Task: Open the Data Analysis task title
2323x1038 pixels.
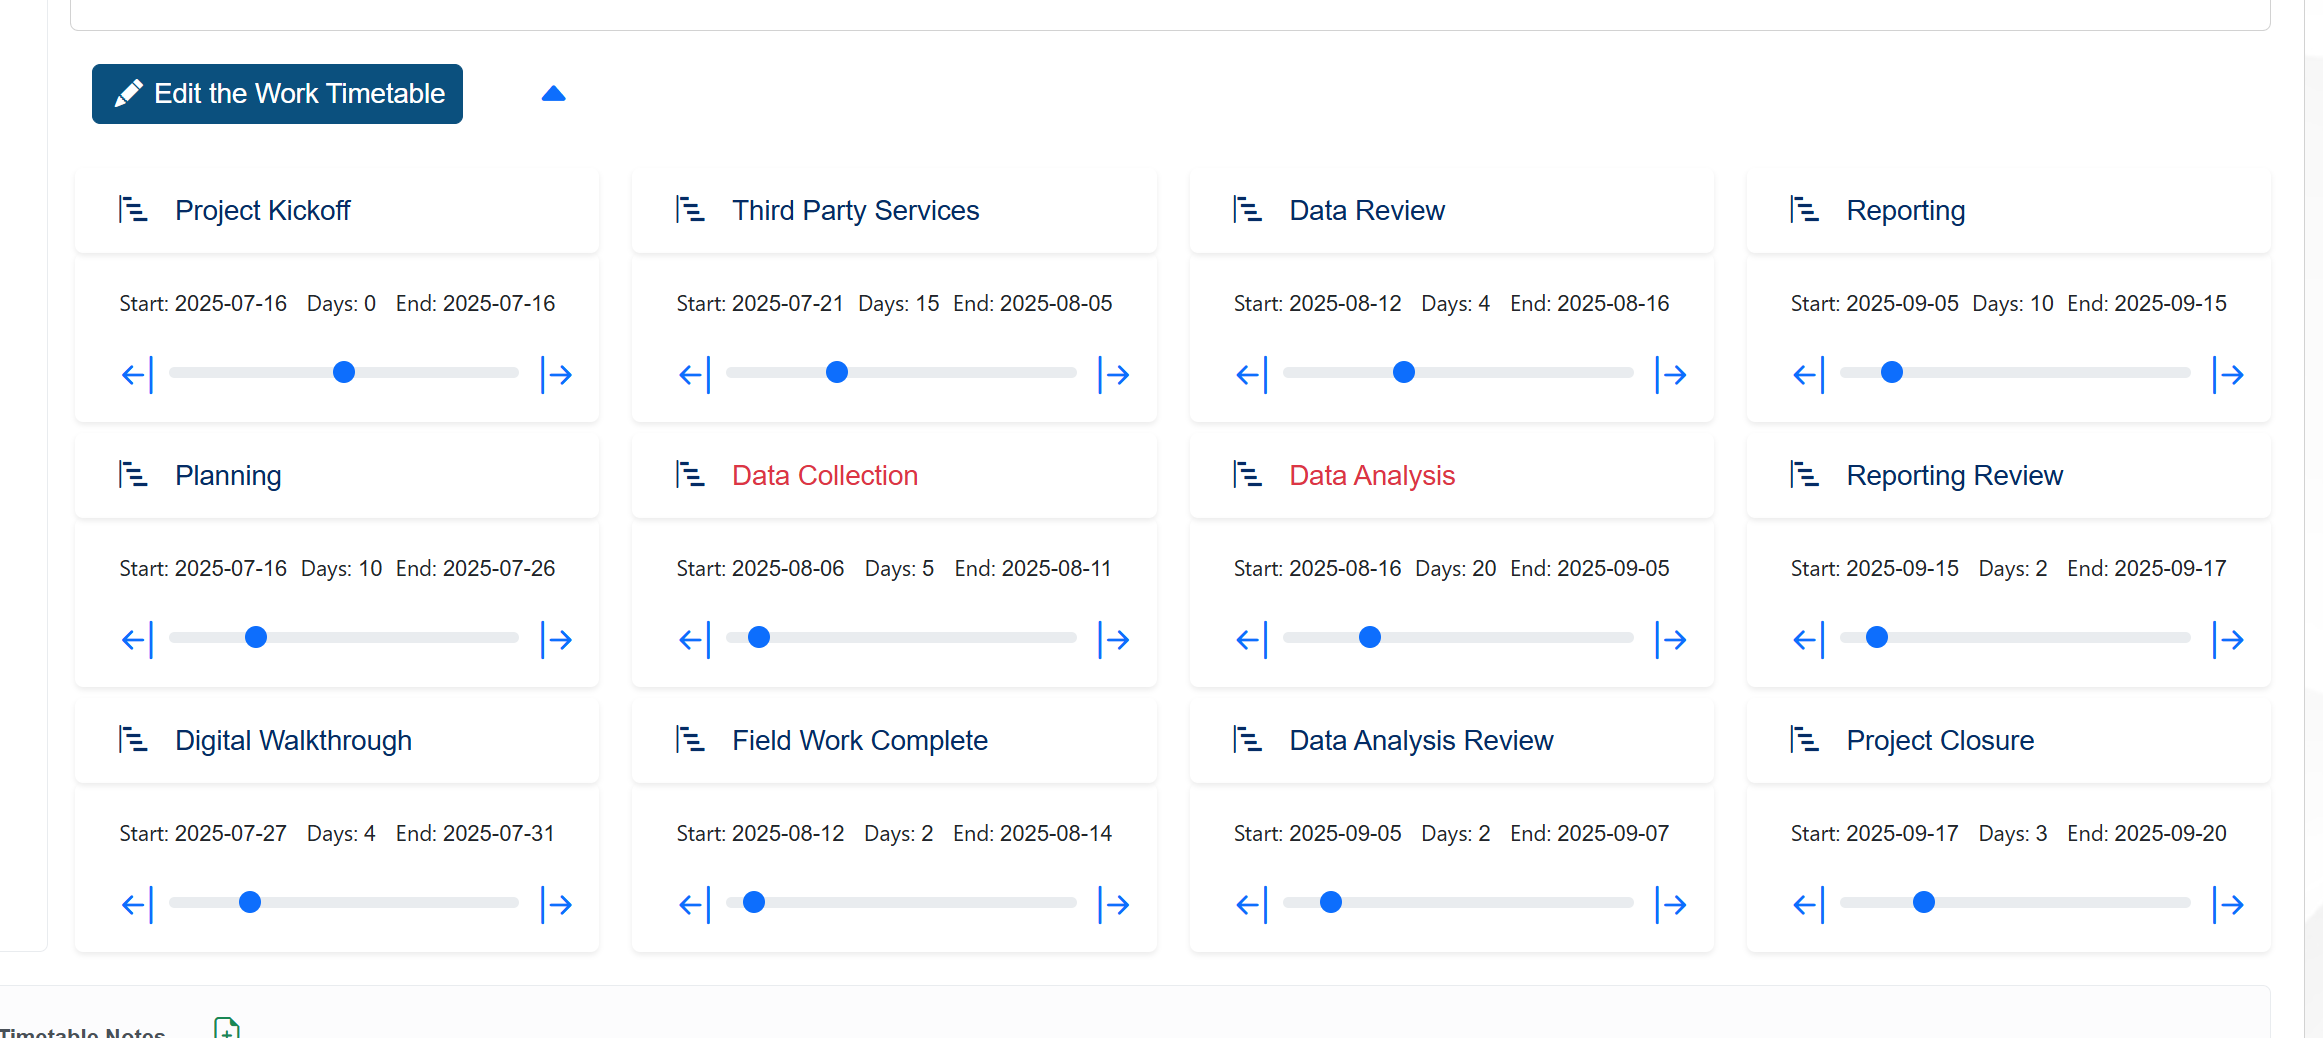Action: pyautogui.click(x=1371, y=475)
